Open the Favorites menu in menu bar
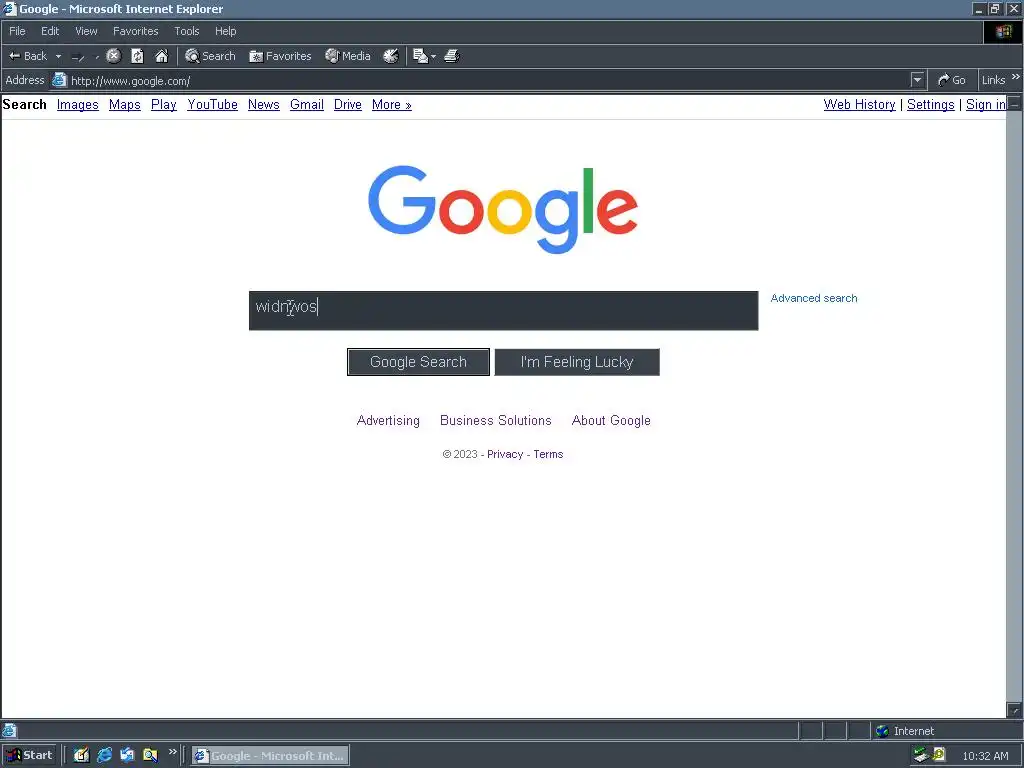This screenshot has width=1024, height=768. pos(136,31)
